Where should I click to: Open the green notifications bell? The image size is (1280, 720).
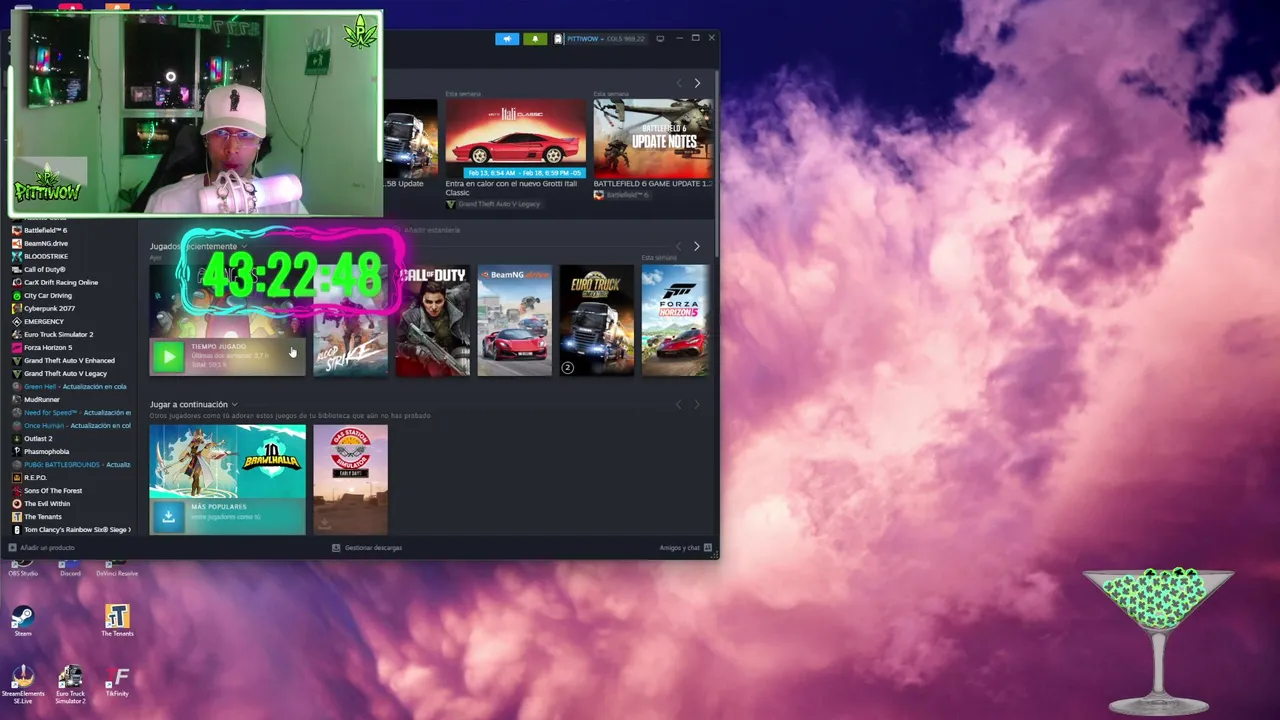(x=534, y=39)
